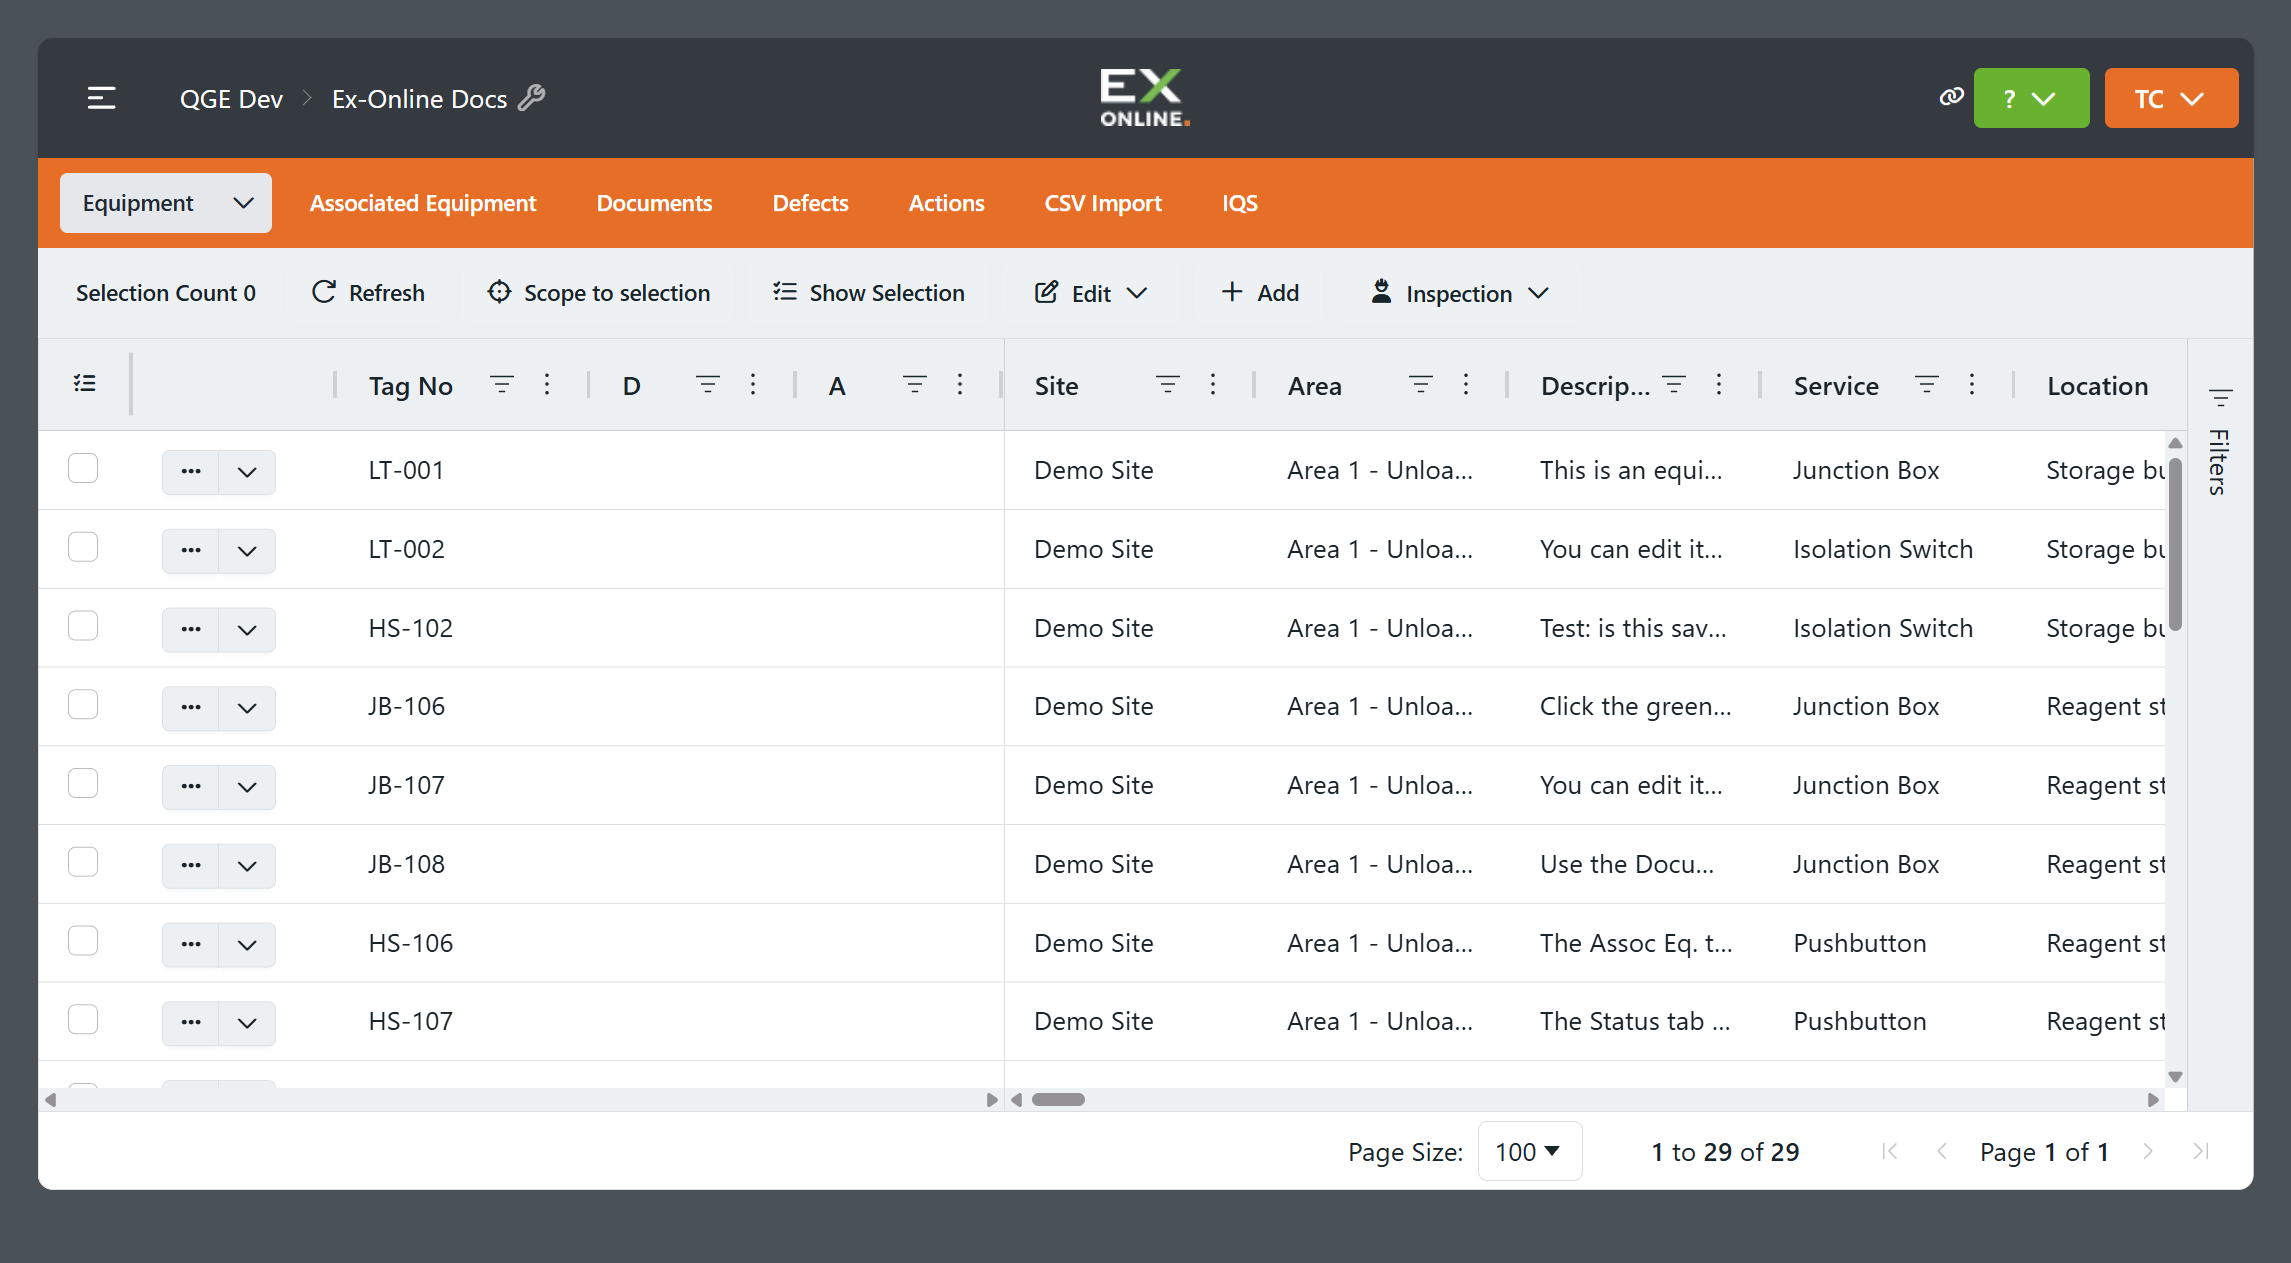This screenshot has width=2291, height=1263.
Task: Expand the Edit dropdown menu
Action: point(1091,293)
